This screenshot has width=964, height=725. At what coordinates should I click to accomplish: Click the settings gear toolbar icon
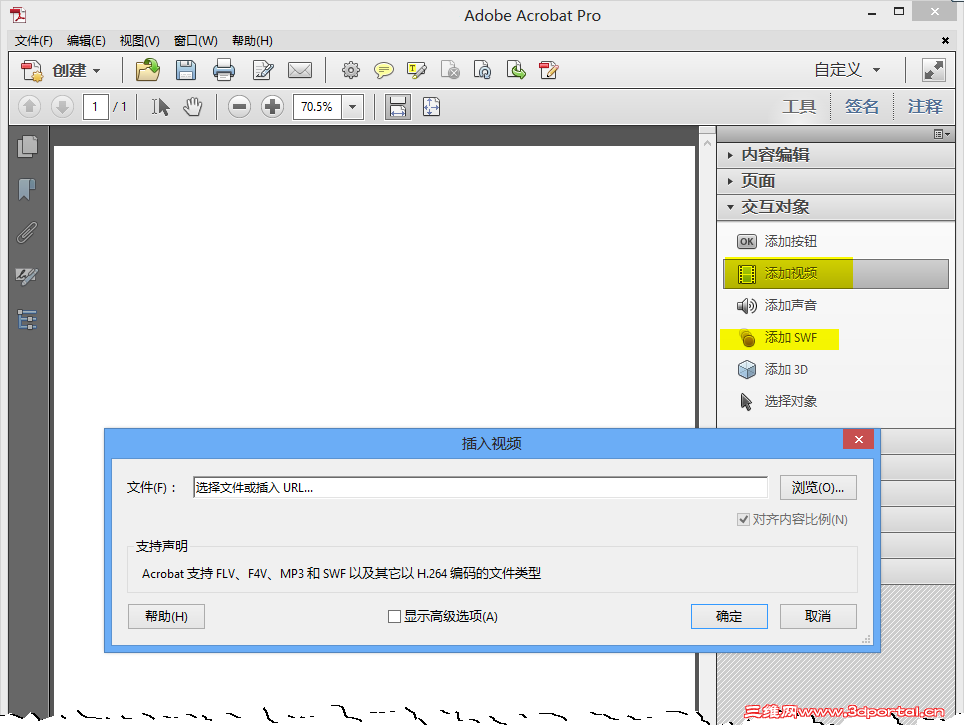click(x=350, y=70)
